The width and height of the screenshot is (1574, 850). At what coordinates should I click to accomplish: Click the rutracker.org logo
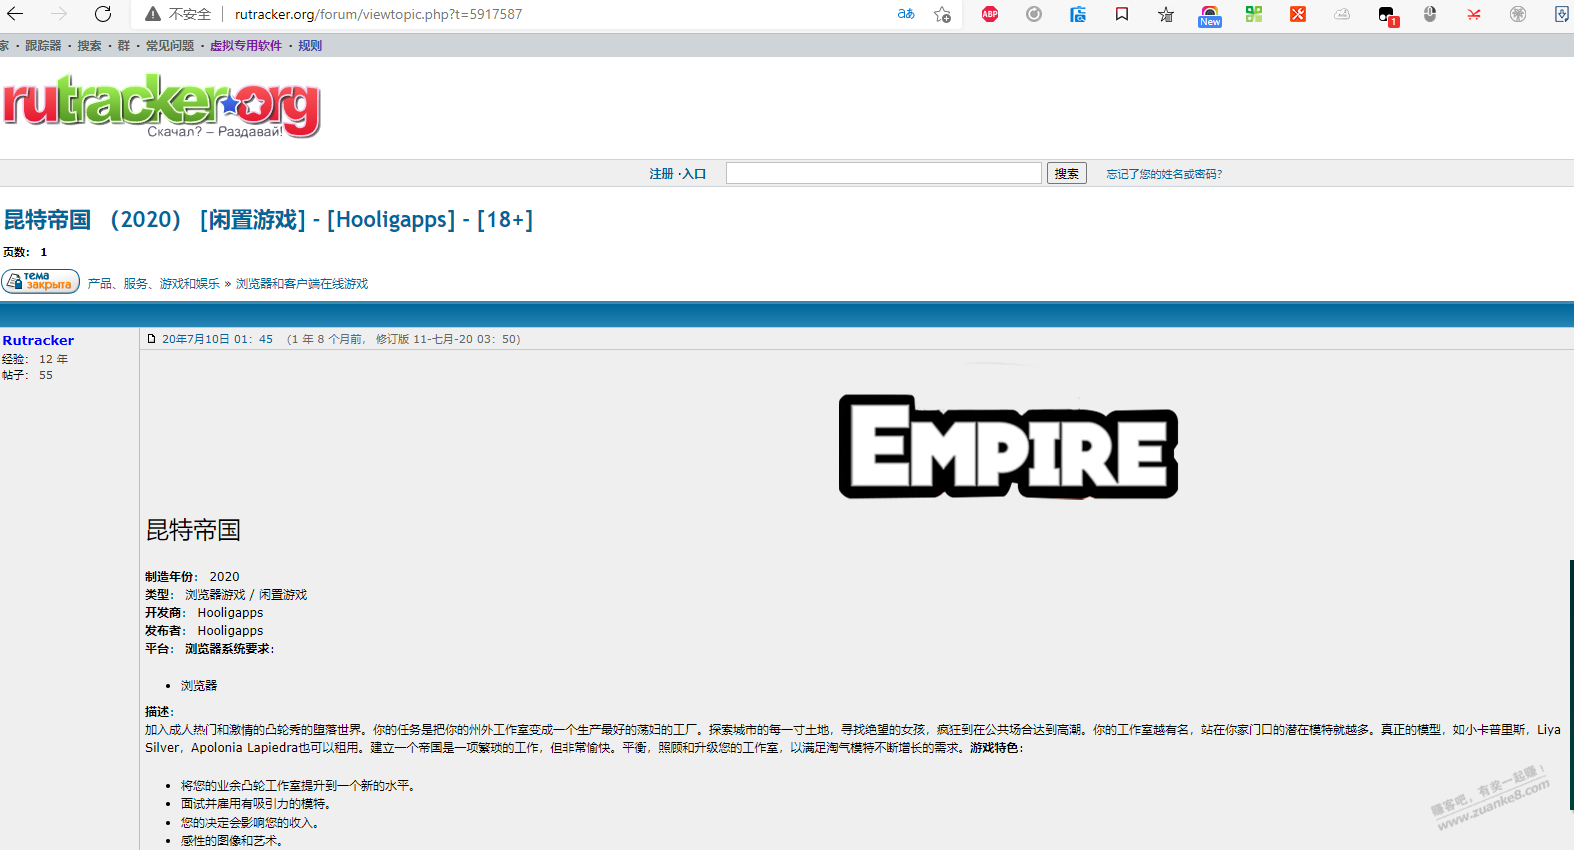point(161,105)
